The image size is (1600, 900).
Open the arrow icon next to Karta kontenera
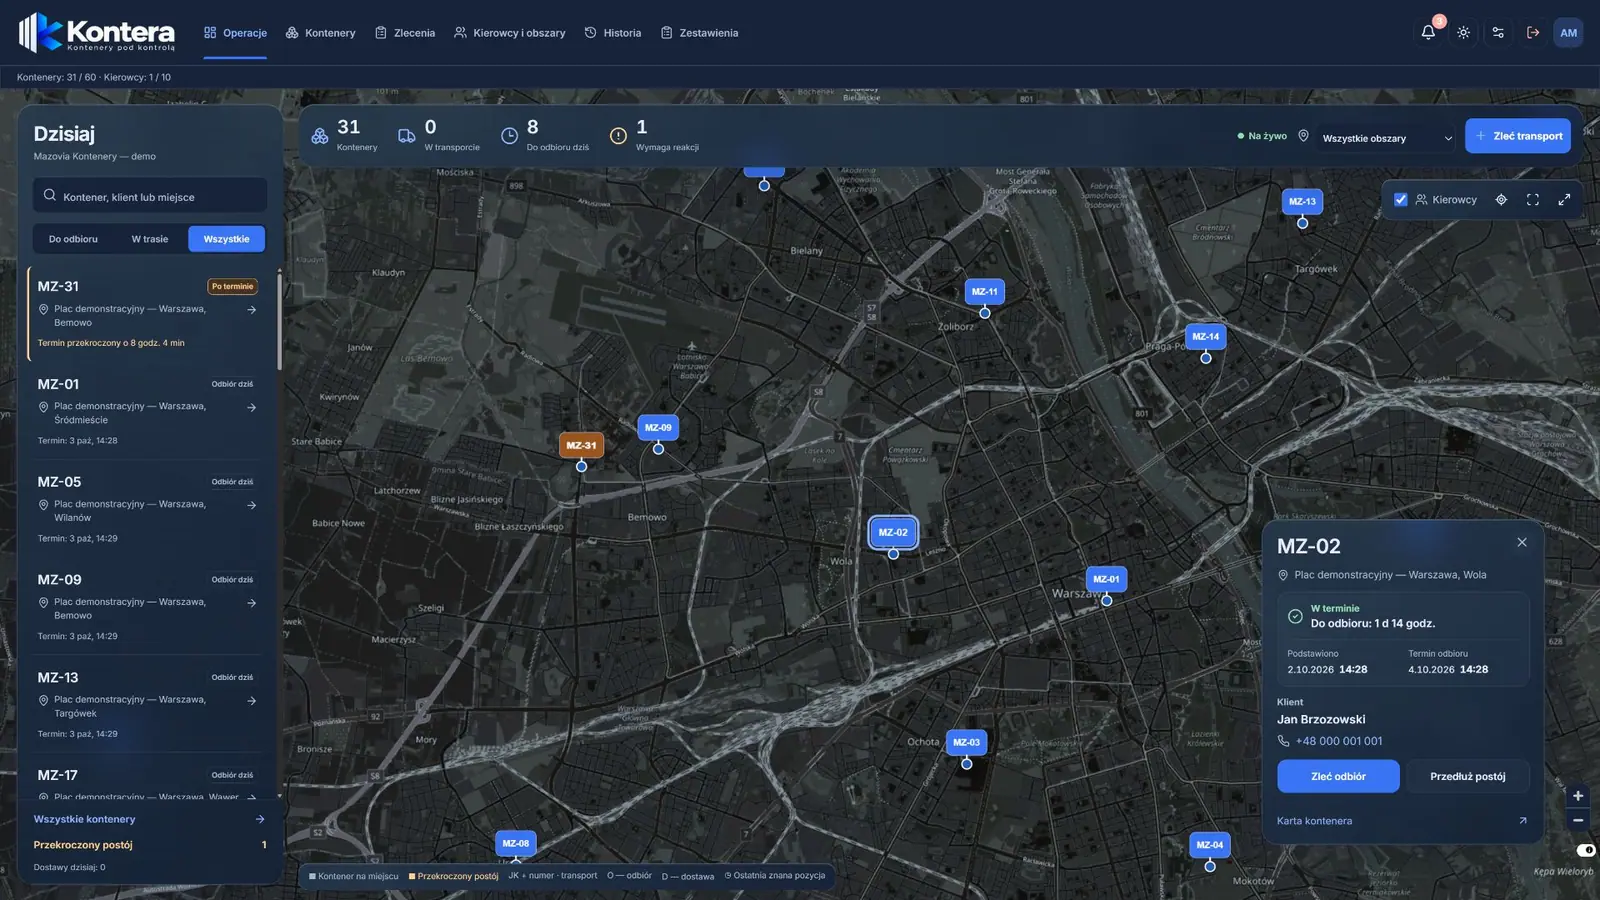click(1523, 821)
